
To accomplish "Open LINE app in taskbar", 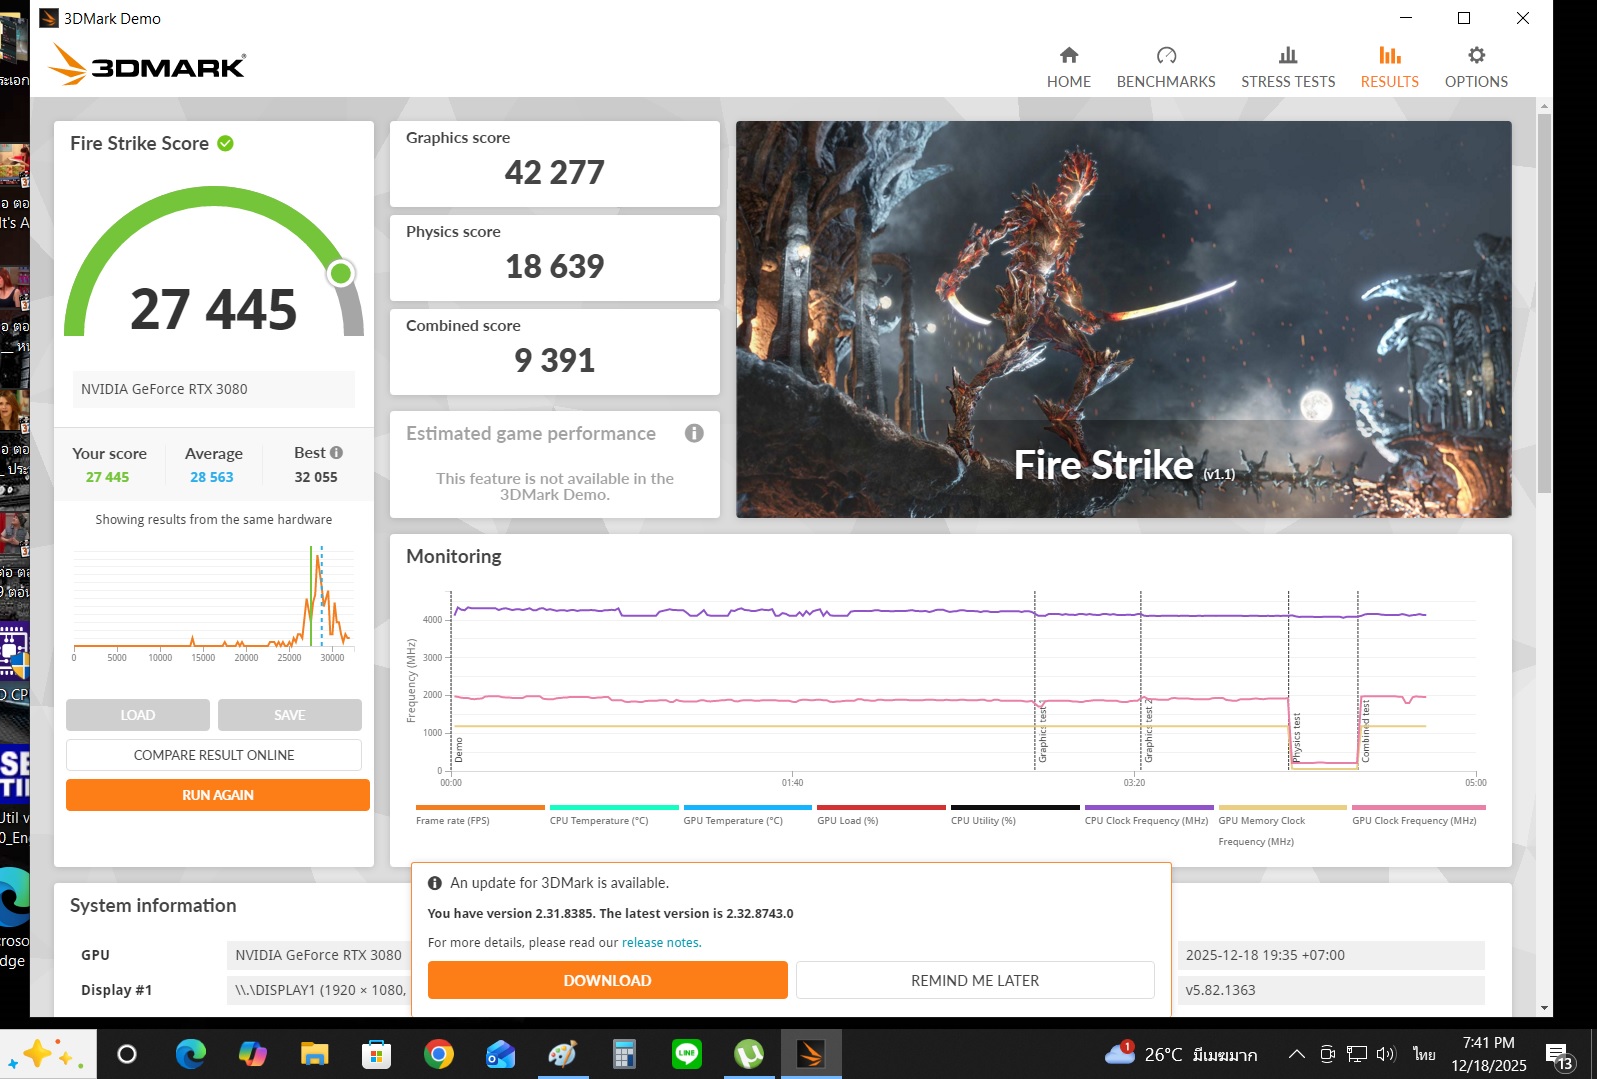I will [687, 1054].
